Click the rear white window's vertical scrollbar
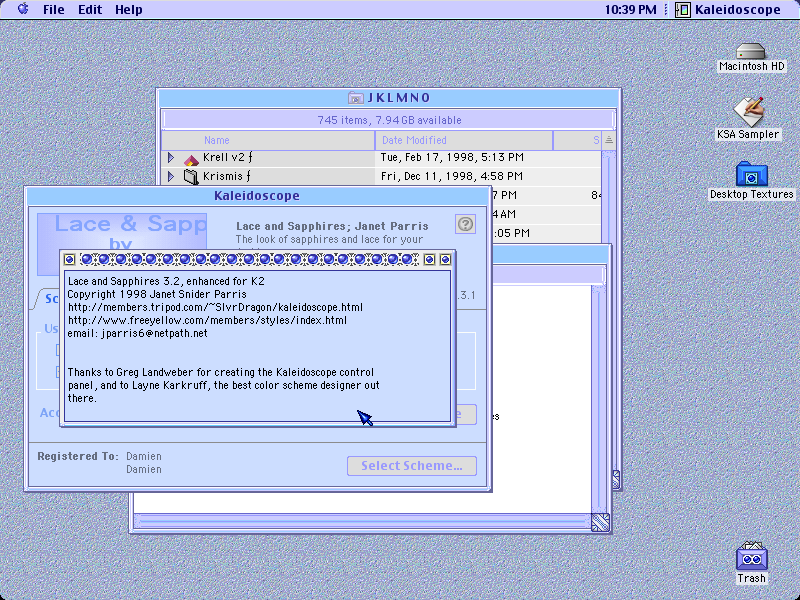Viewport: 800px width, 600px height. click(x=599, y=399)
